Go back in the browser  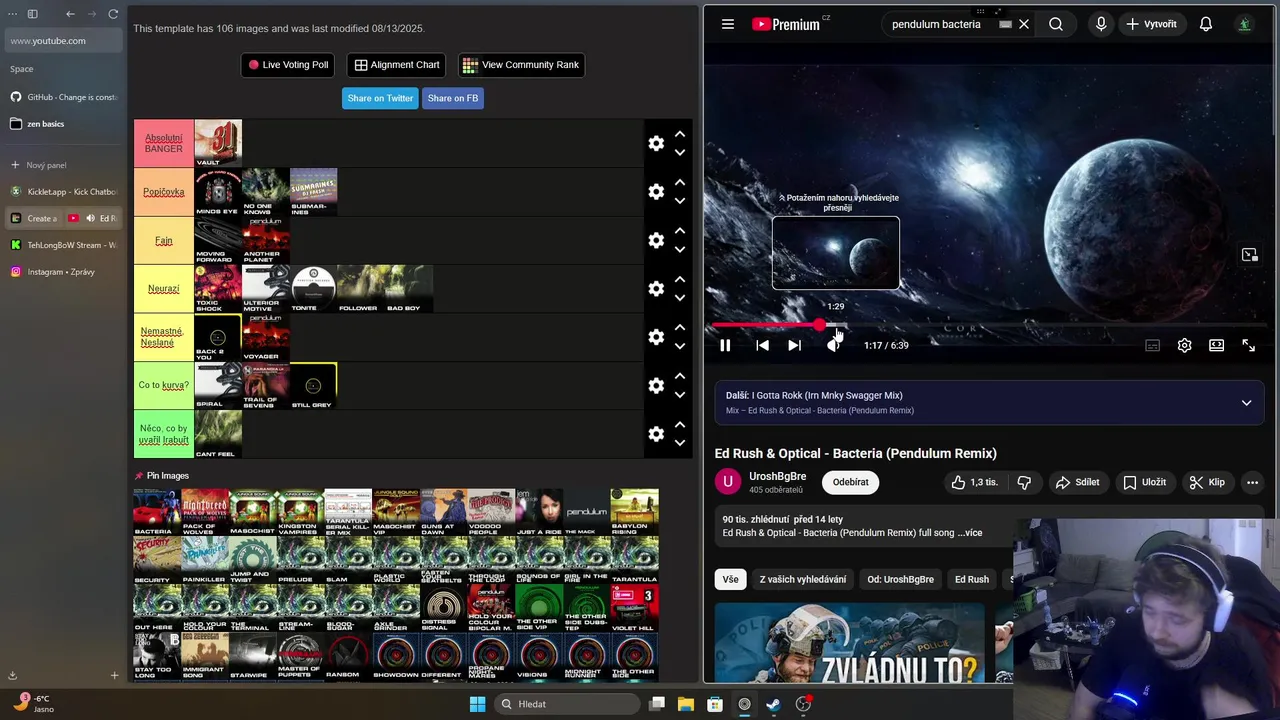70,14
